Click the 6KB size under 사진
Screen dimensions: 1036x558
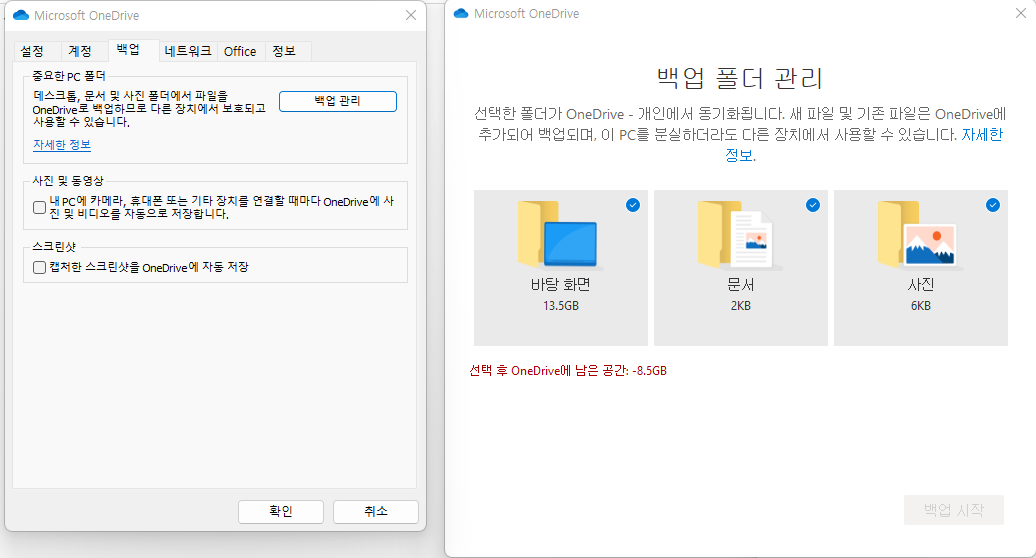(x=921, y=306)
